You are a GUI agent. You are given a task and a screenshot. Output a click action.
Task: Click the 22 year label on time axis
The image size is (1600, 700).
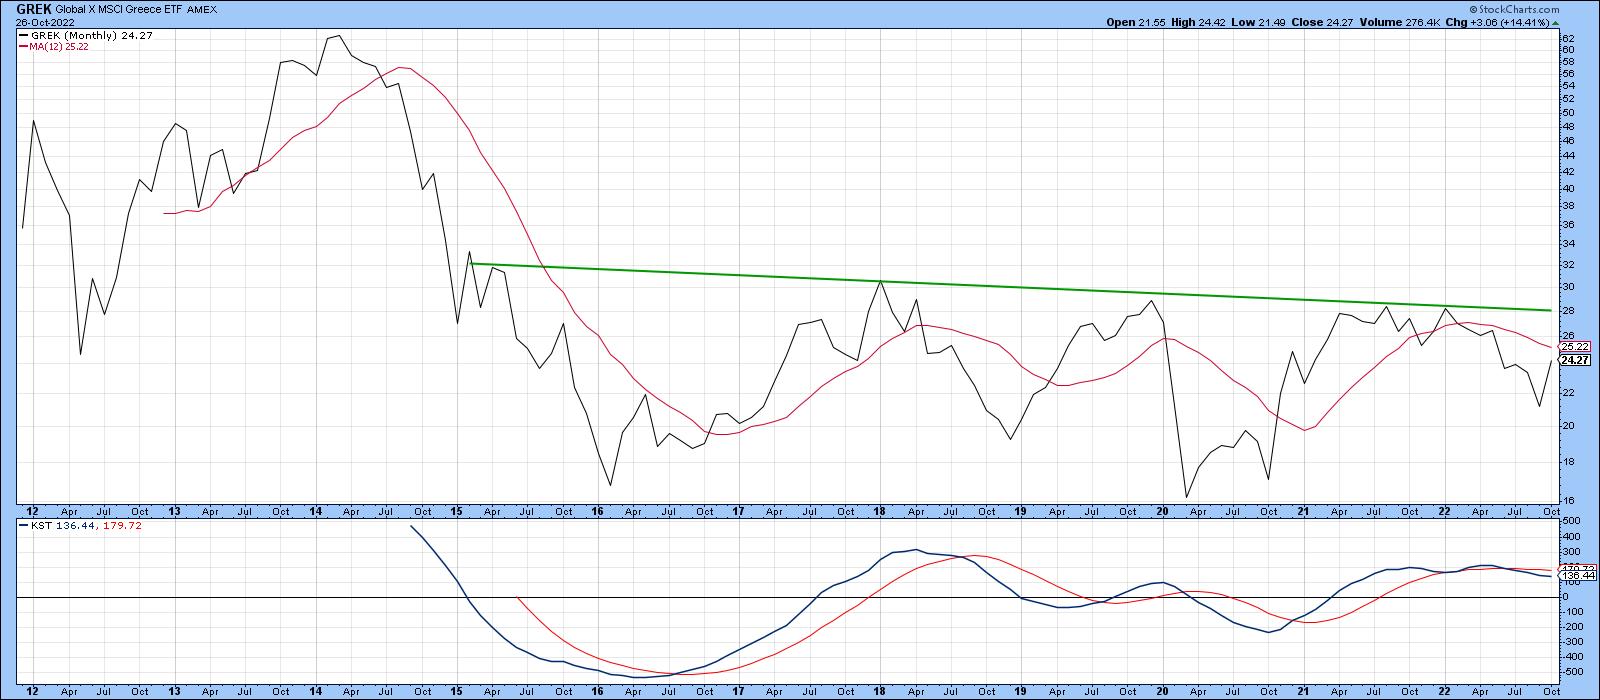(1443, 511)
